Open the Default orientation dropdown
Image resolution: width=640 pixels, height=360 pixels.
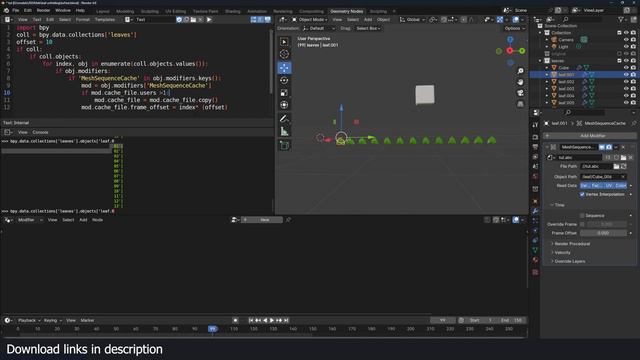pos(319,29)
